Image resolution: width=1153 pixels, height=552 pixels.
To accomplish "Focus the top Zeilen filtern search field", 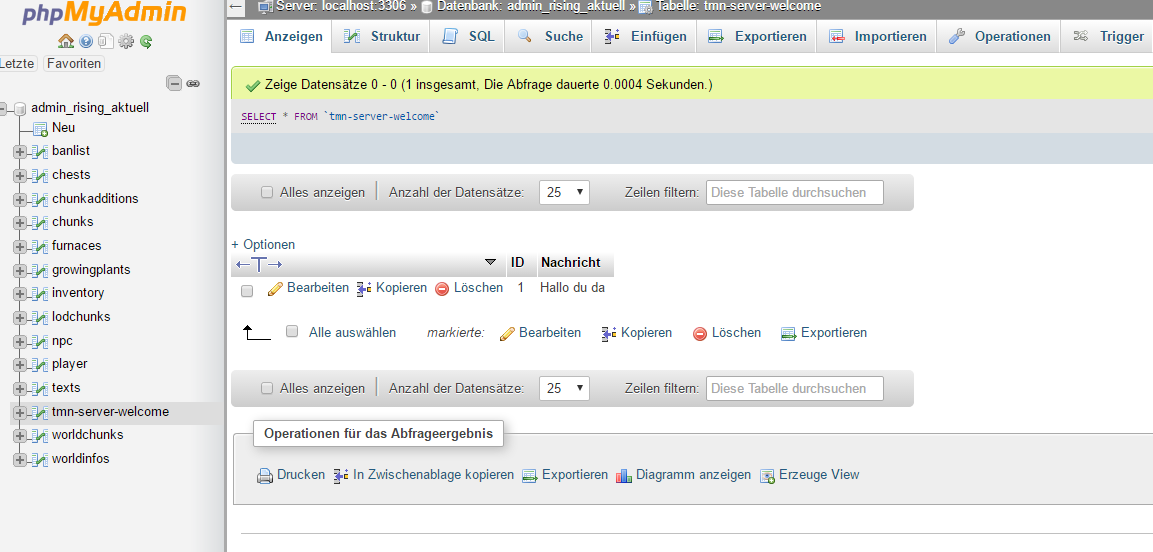I will point(794,192).
